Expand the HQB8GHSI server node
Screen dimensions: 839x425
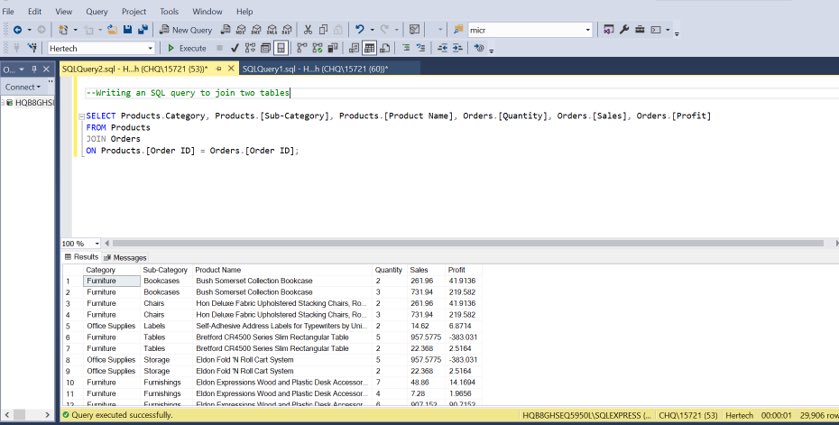point(3,102)
